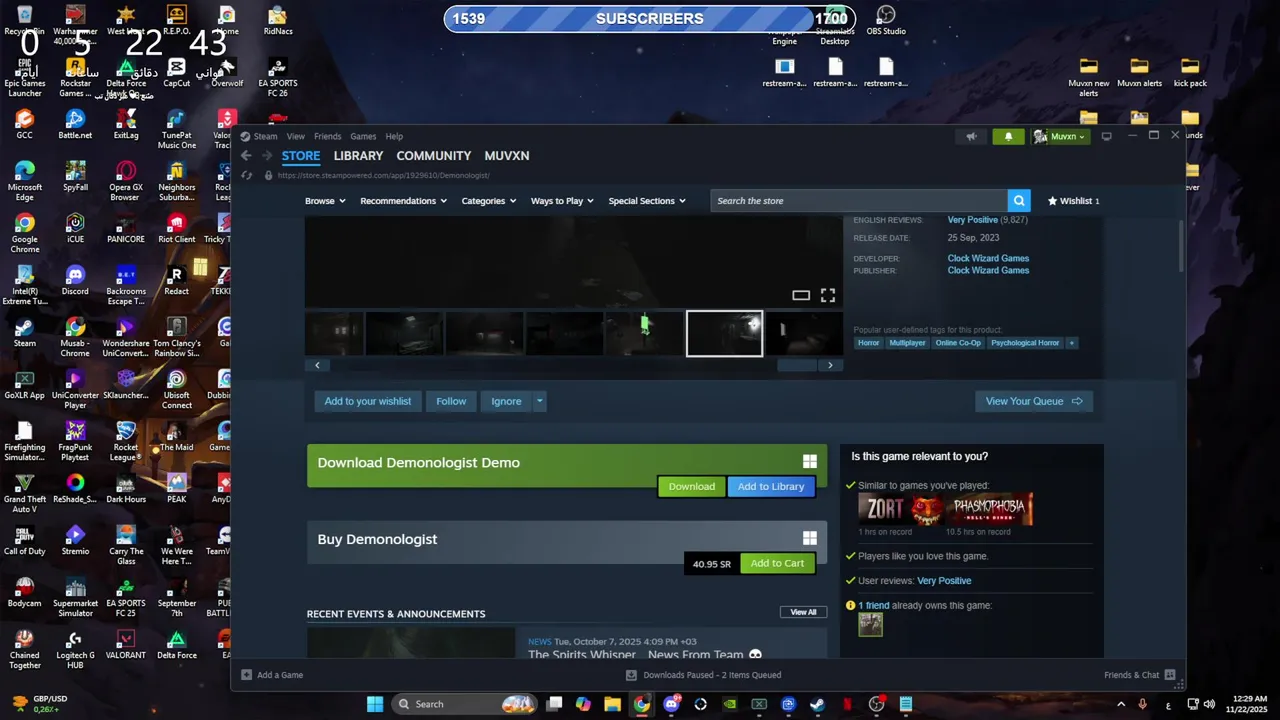Expand the Special Sections menu

647,201
